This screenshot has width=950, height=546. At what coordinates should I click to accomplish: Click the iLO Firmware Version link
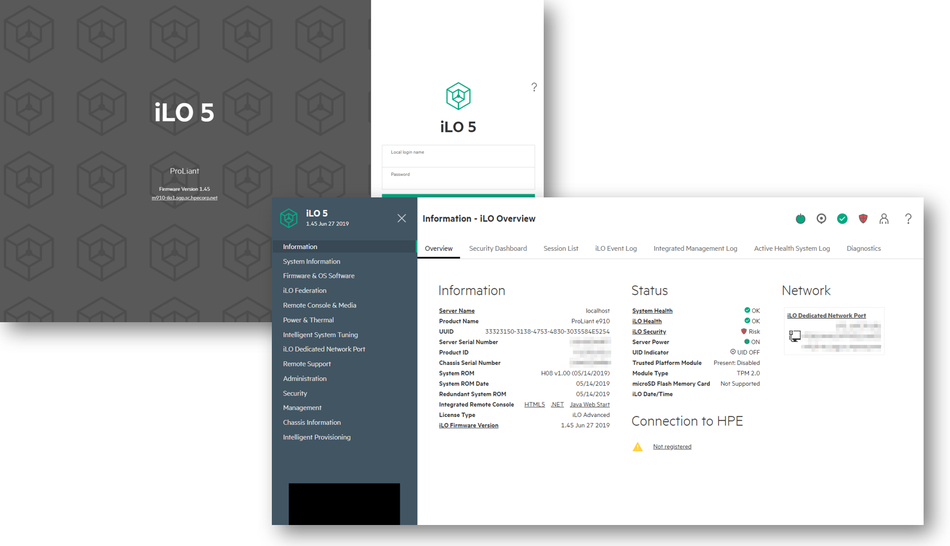click(x=468, y=425)
